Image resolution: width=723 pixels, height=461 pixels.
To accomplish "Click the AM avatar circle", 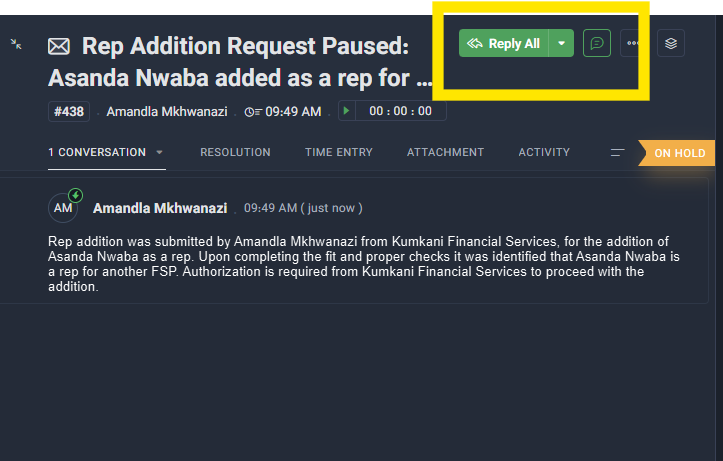I will pos(63,208).
